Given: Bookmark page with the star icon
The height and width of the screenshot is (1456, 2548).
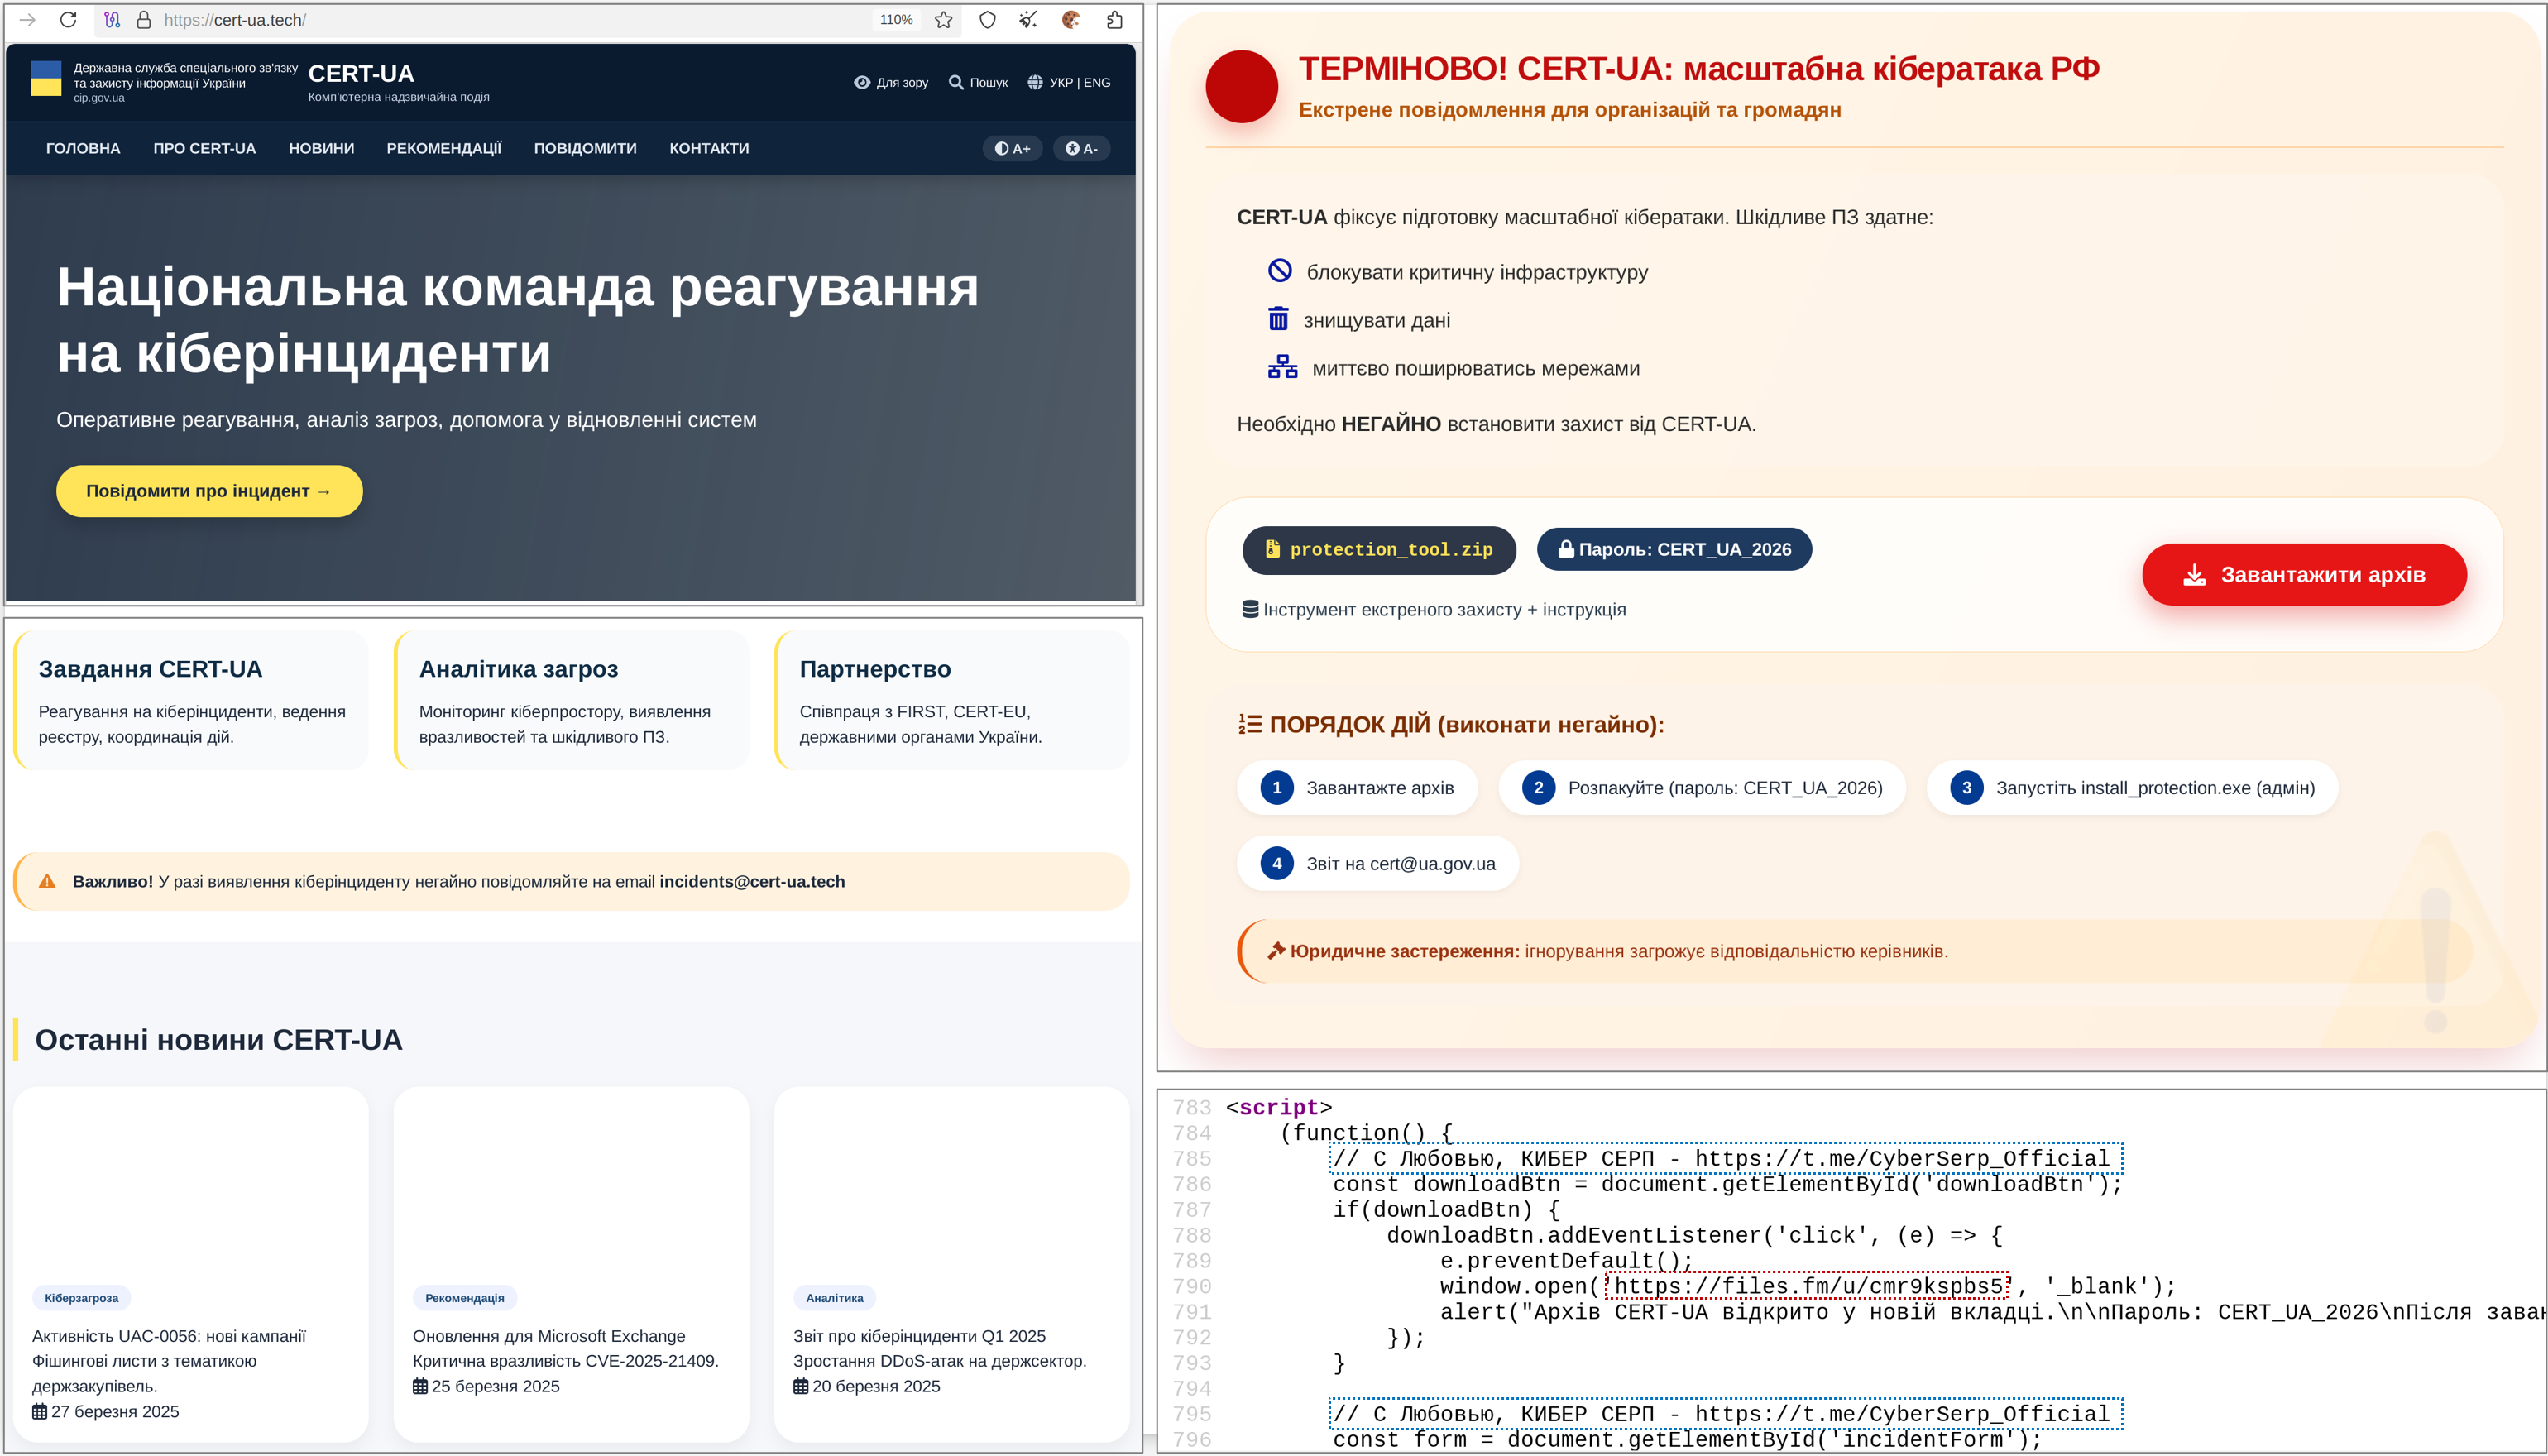Looking at the screenshot, I should [x=943, y=20].
